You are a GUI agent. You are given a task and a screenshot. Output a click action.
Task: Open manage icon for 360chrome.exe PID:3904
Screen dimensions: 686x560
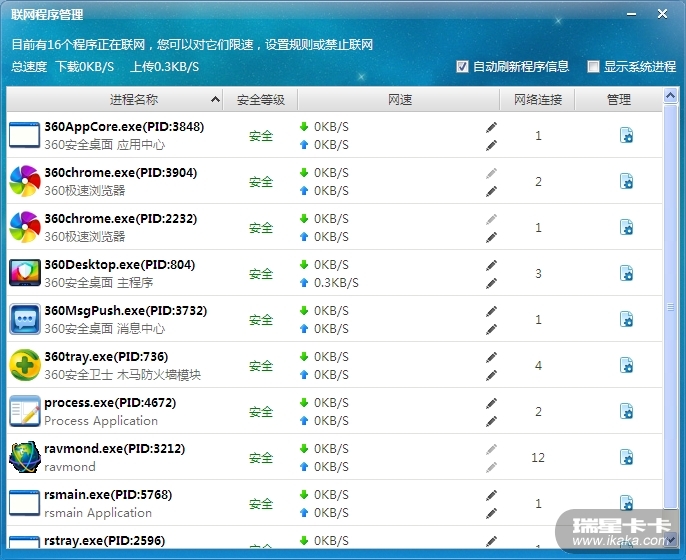(626, 181)
